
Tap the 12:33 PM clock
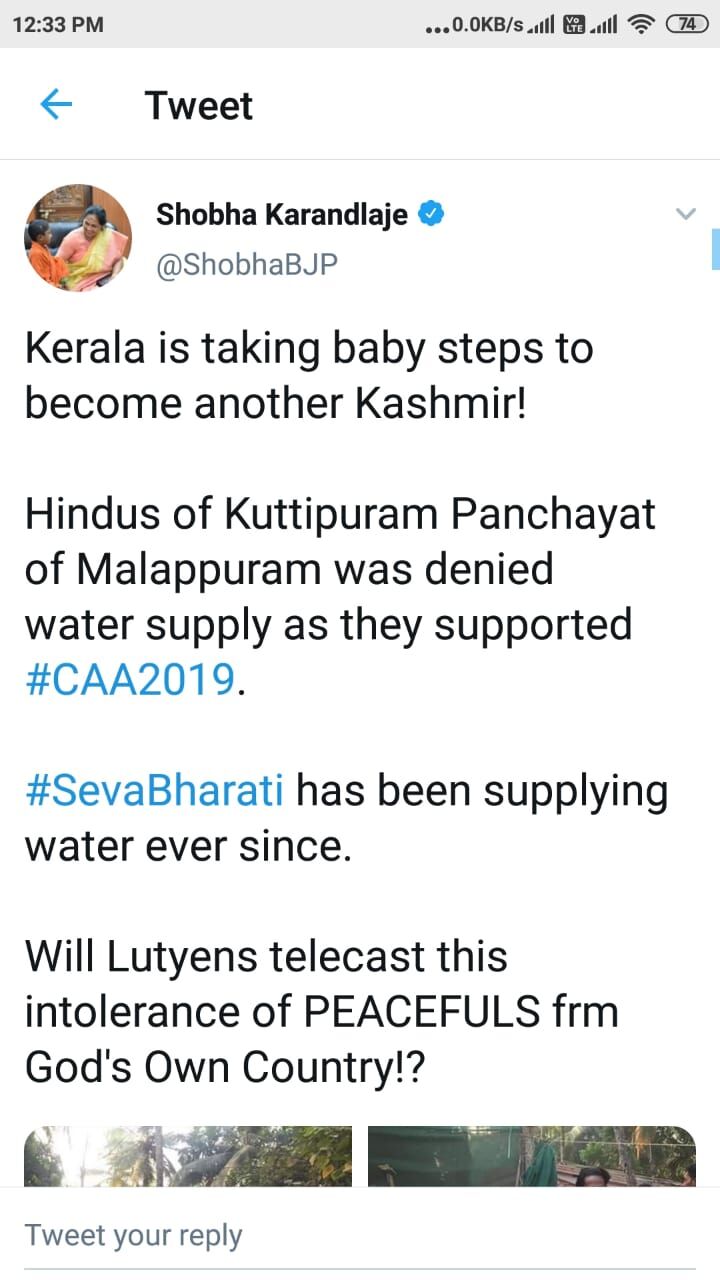(x=58, y=24)
